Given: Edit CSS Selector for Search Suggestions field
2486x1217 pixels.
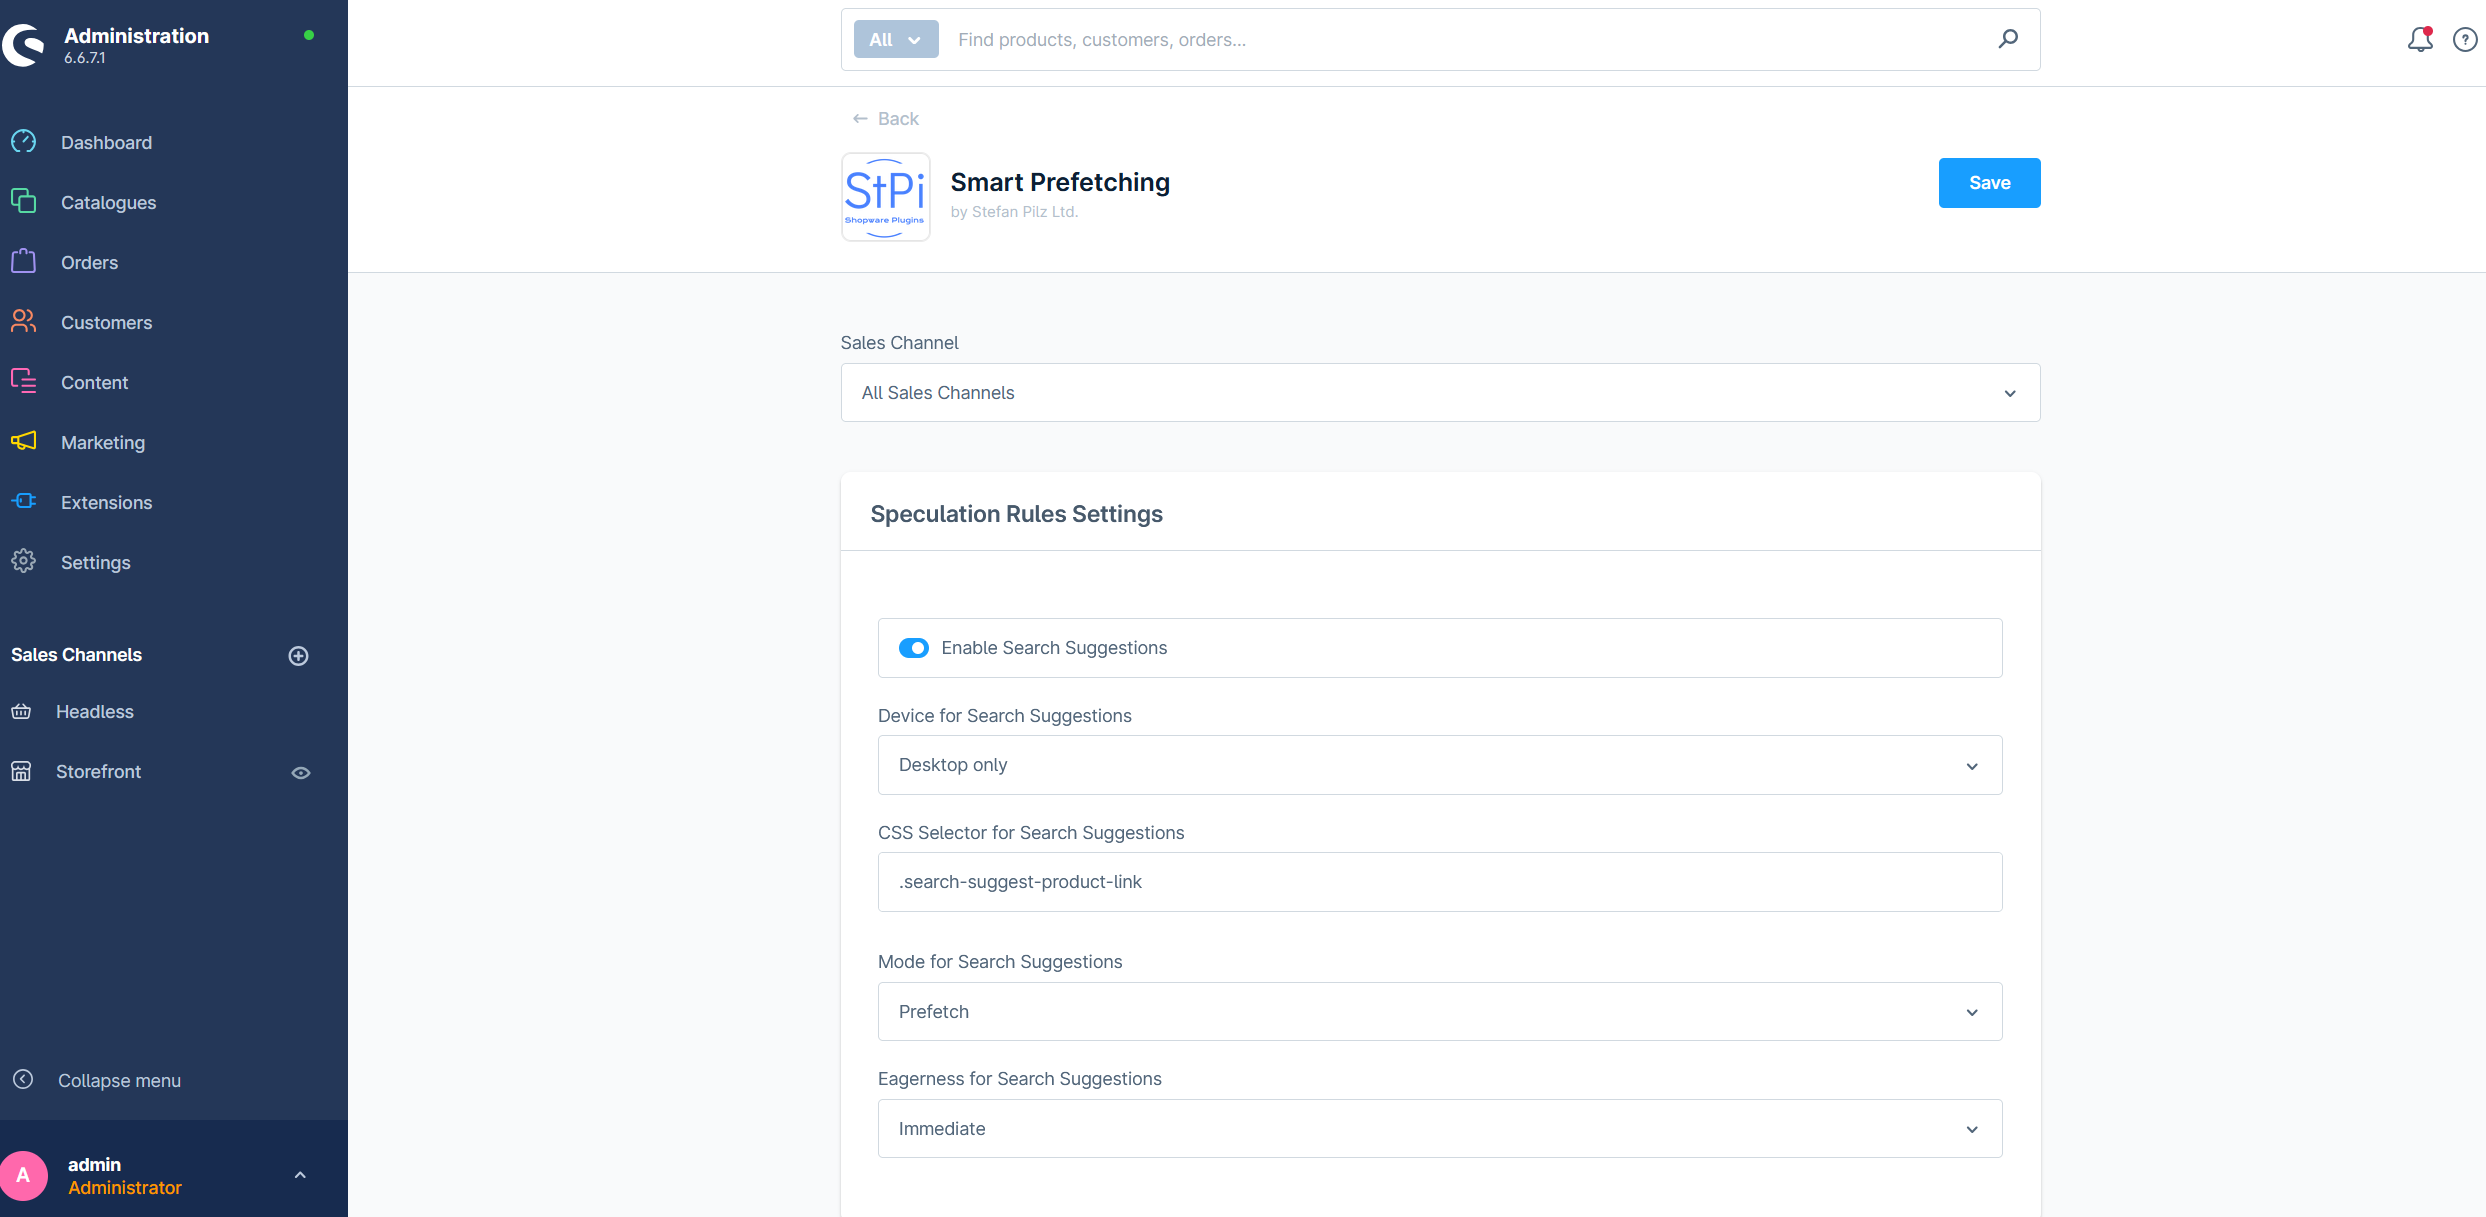Looking at the screenshot, I should (1440, 882).
